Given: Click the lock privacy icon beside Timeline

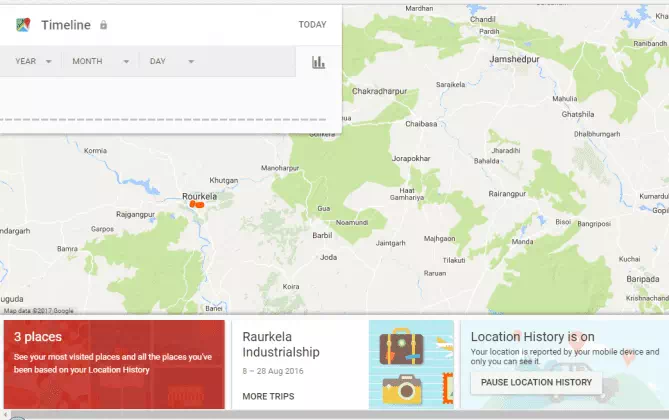Looking at the screenshot, I should click(x=104, y=25).
